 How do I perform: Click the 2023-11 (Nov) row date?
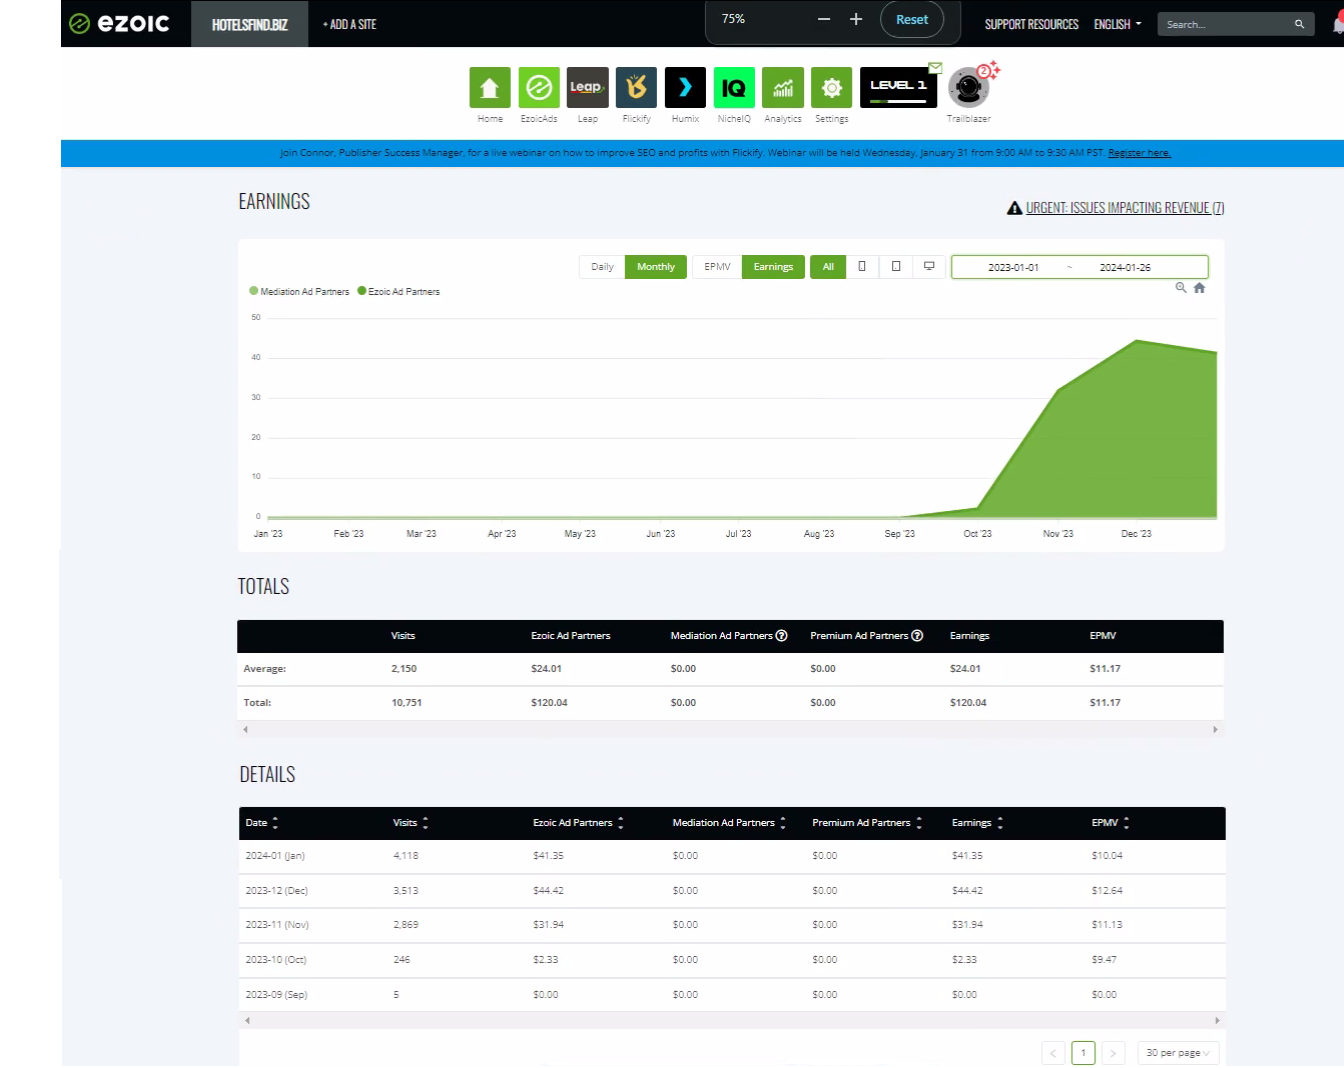click(277, 925)
